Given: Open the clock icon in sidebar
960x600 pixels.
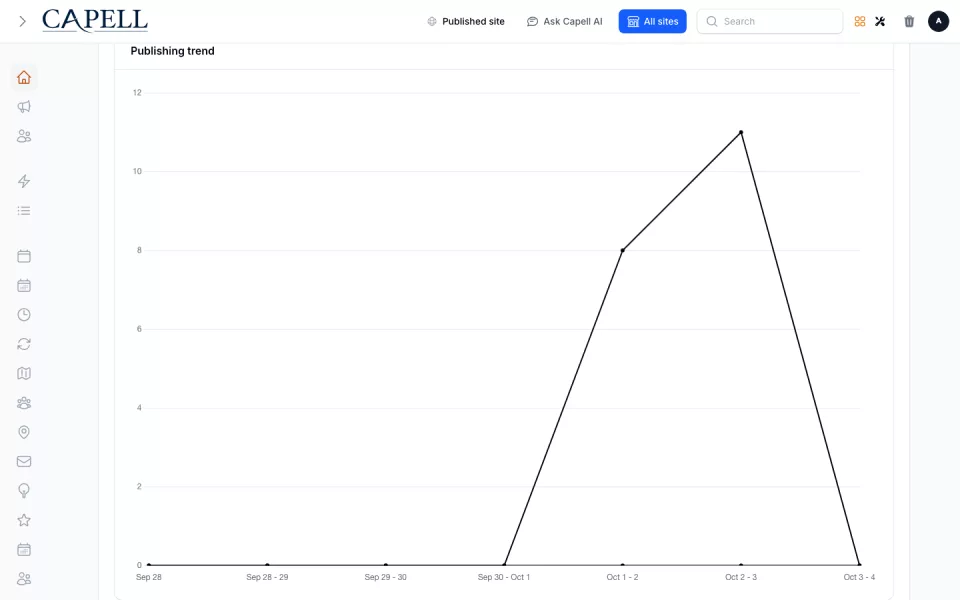Looking at the screenshot, I should pyautogui.click(x=24, y=315).
